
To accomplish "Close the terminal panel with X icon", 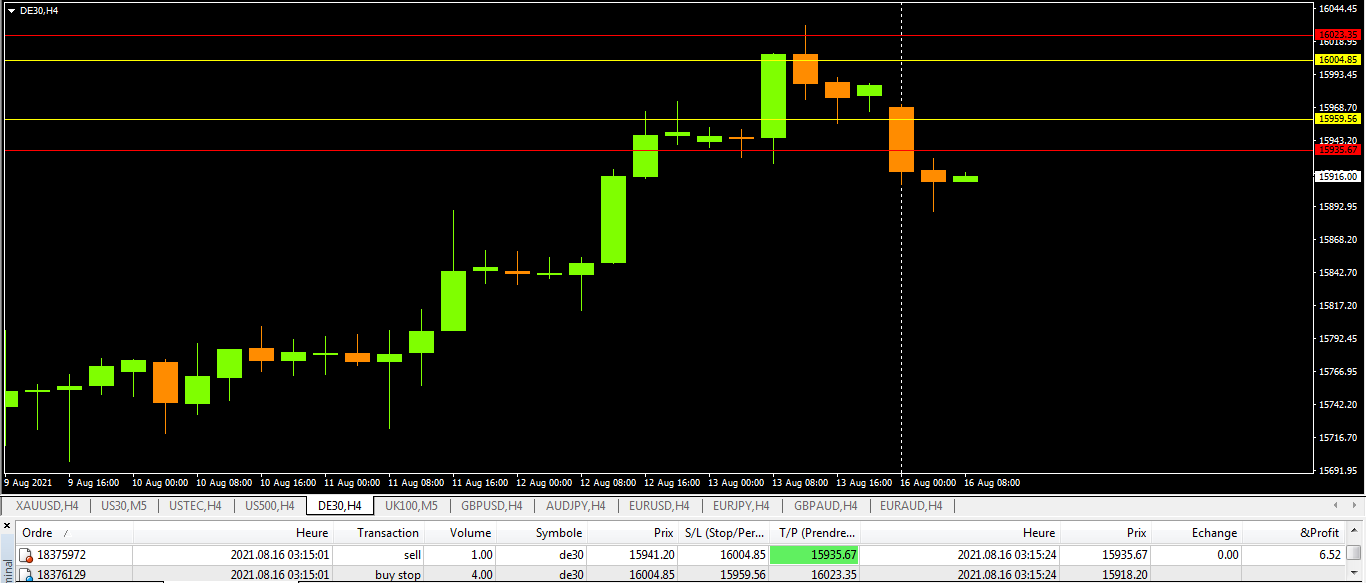I will coord(7,525).
